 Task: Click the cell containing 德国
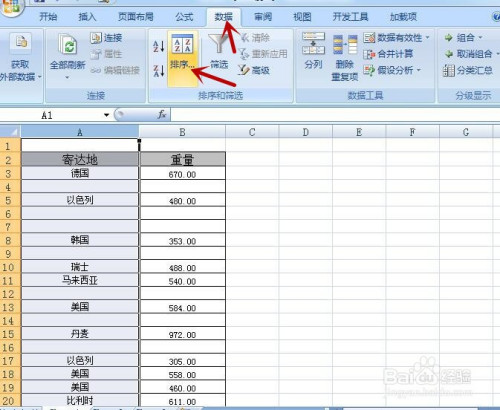(x=80, y=173)
